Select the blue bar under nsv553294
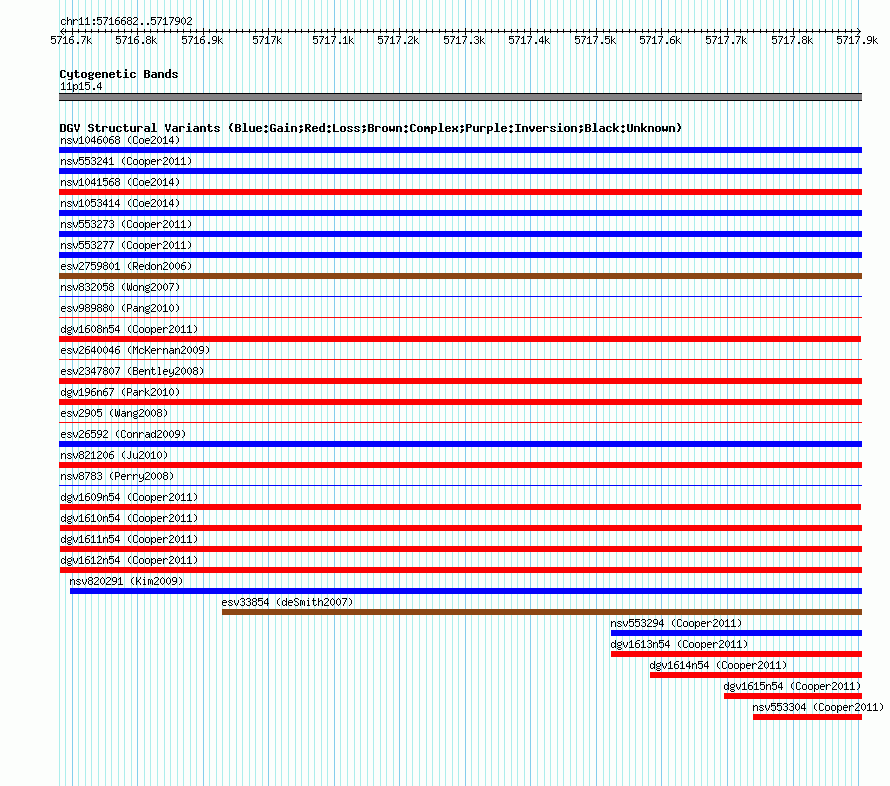The width and height of the screenshot is (890, 786). click(736, 633)
